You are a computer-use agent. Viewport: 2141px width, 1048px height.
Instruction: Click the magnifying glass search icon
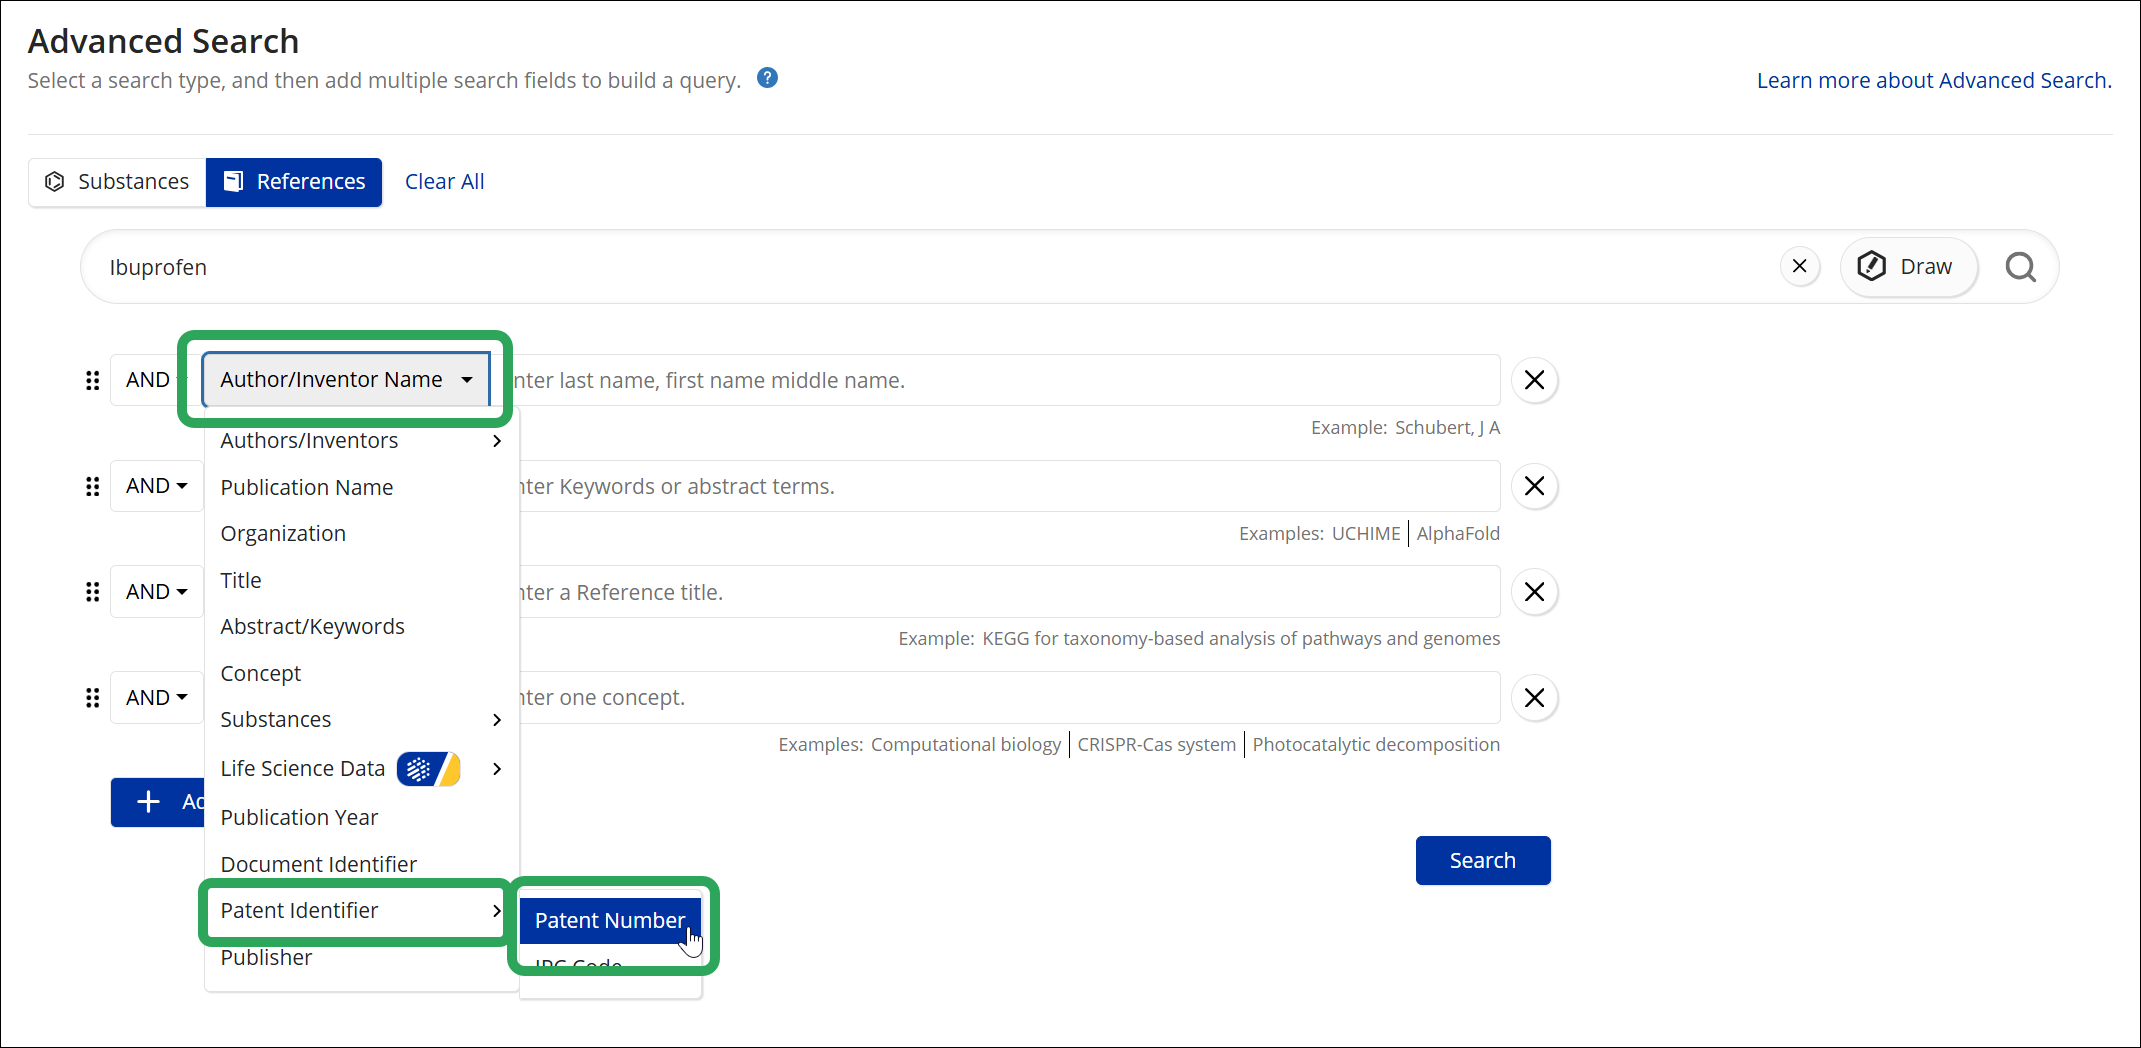pos(2020,267)
